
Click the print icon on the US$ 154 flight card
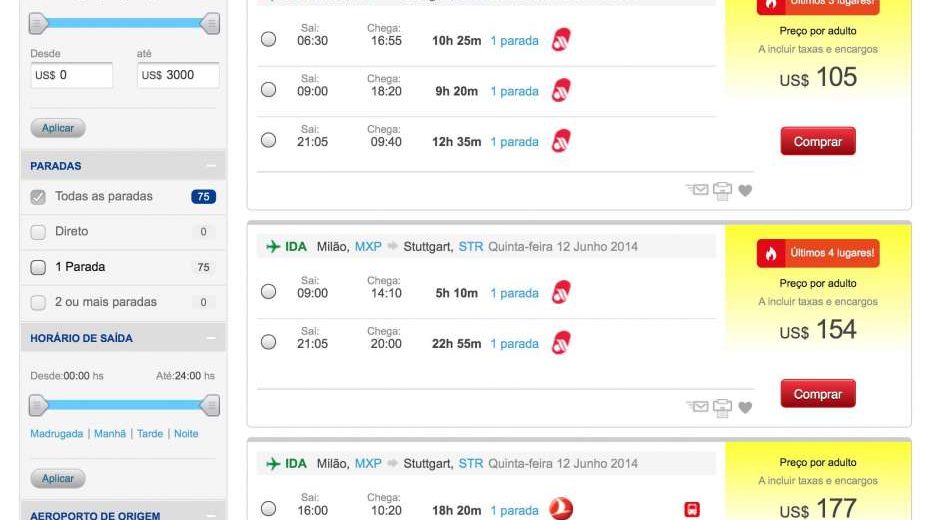click(722, 407)
